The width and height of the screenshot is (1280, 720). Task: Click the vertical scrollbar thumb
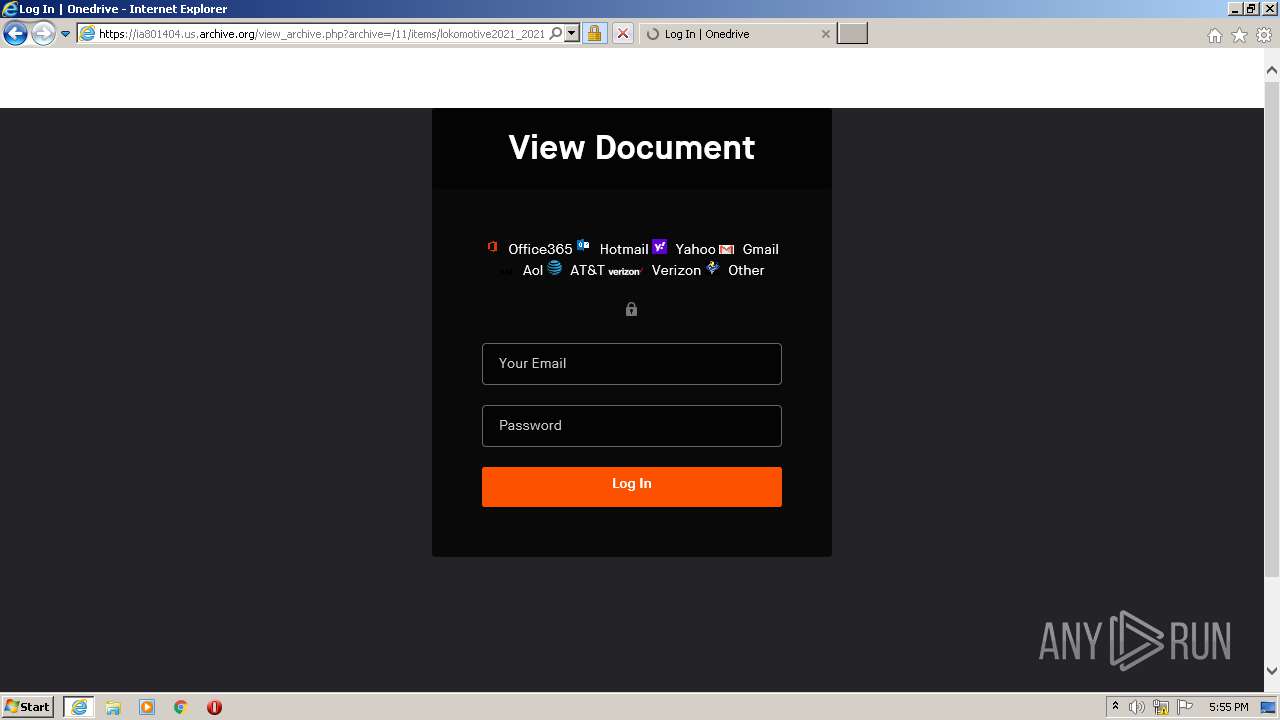pos(1272,329)
